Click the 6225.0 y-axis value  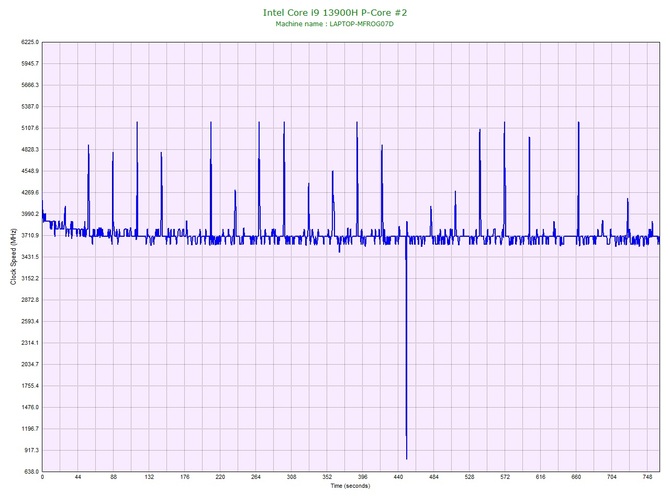(30, 42)
